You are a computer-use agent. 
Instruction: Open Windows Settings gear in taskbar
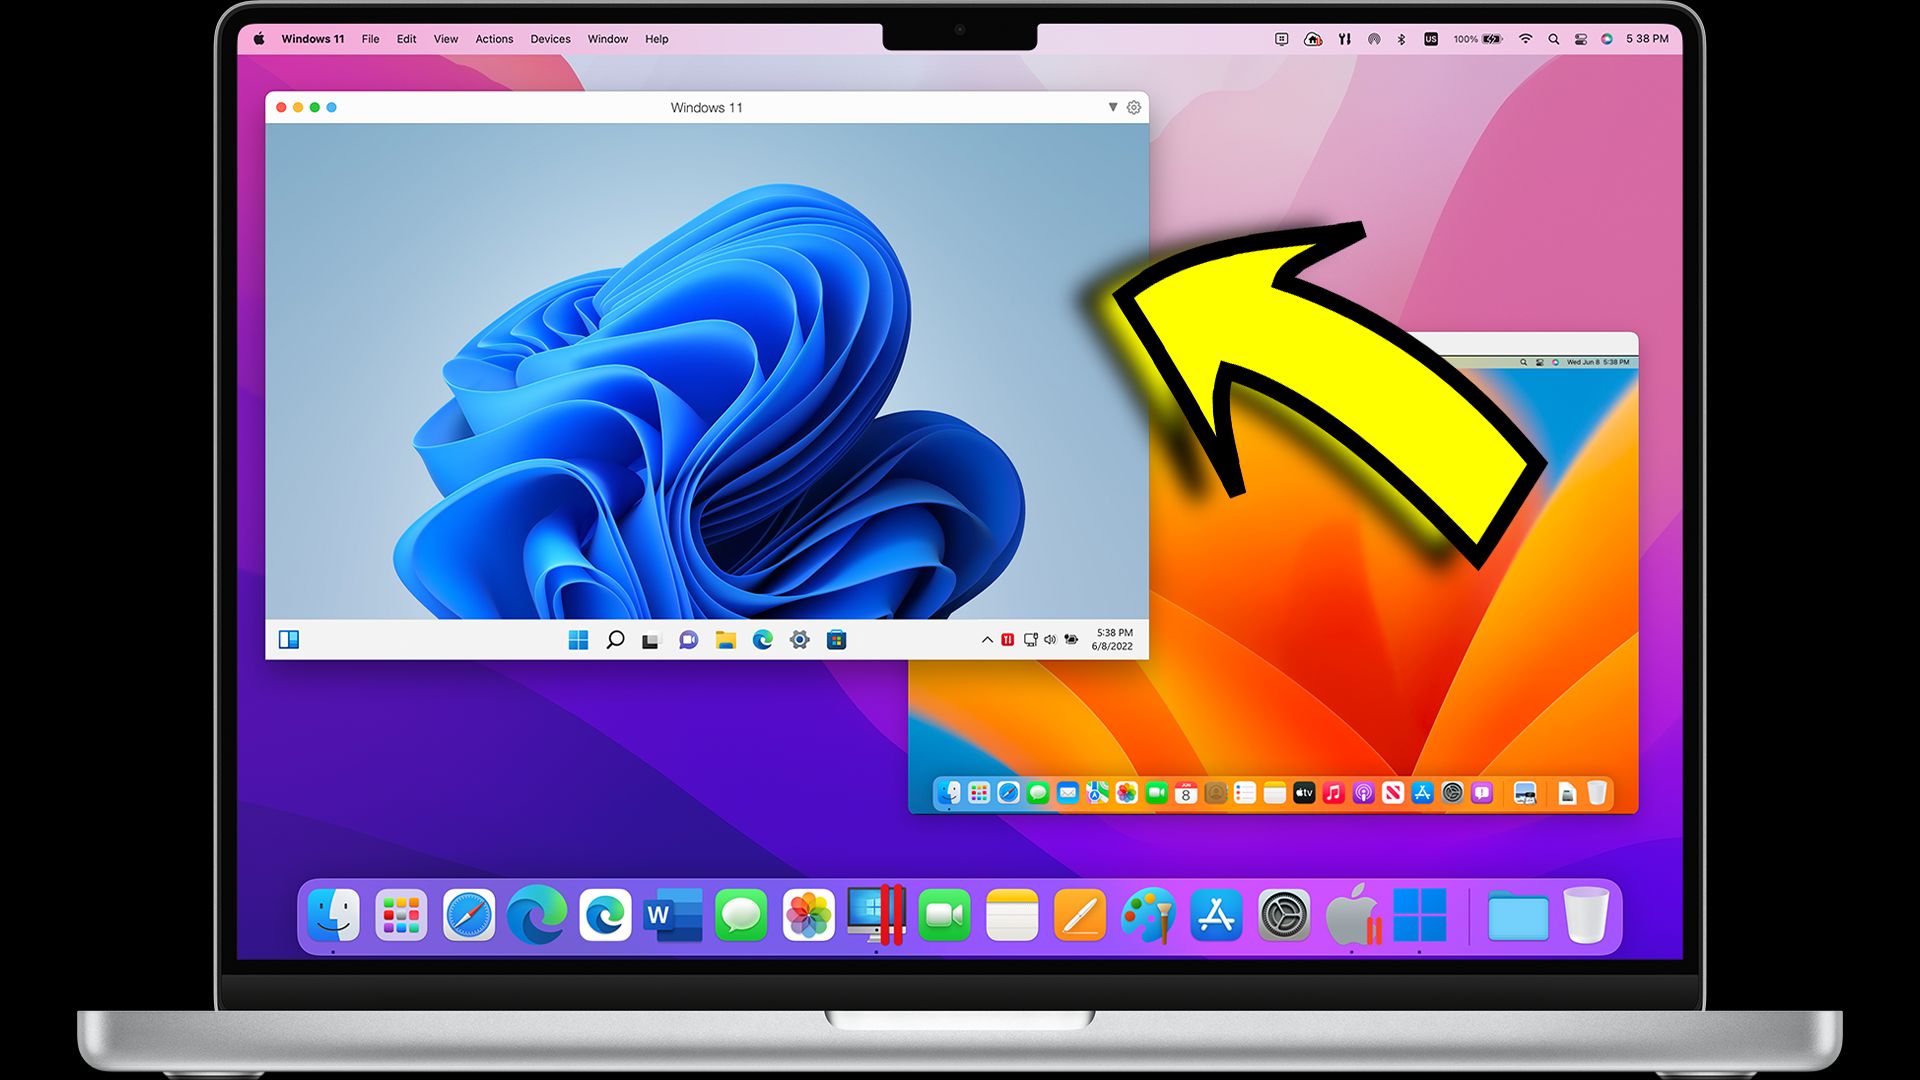pyautogui.click(x=799, y=640)
